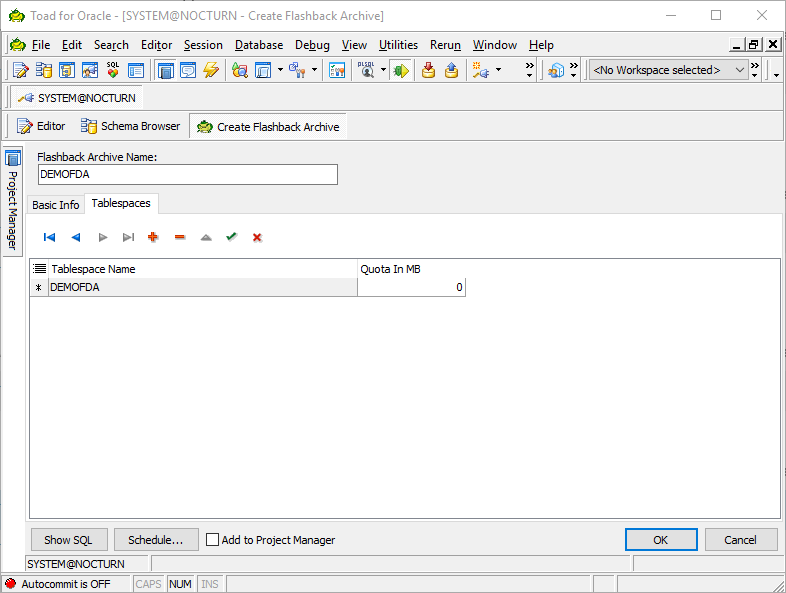Viewport: 786px width, 593px height.
Task: Click the grid options icon beside Tablespace Name
Action: (40, 269)
